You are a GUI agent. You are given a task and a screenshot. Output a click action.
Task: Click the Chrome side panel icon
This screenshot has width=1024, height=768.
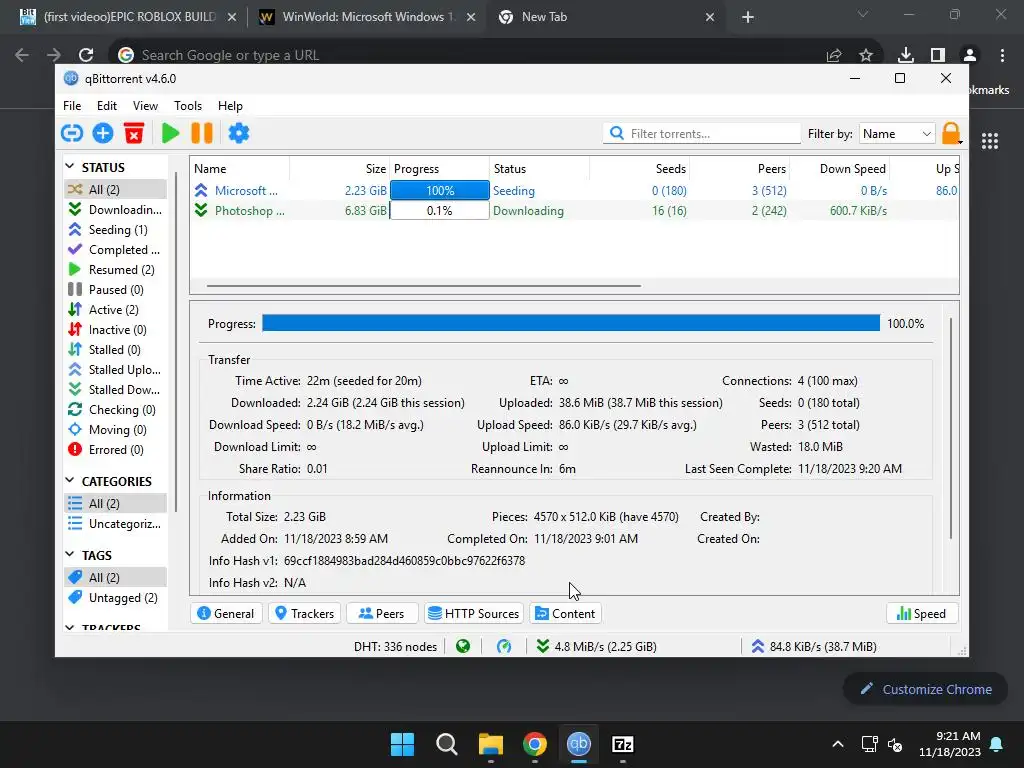pos(938,55)
